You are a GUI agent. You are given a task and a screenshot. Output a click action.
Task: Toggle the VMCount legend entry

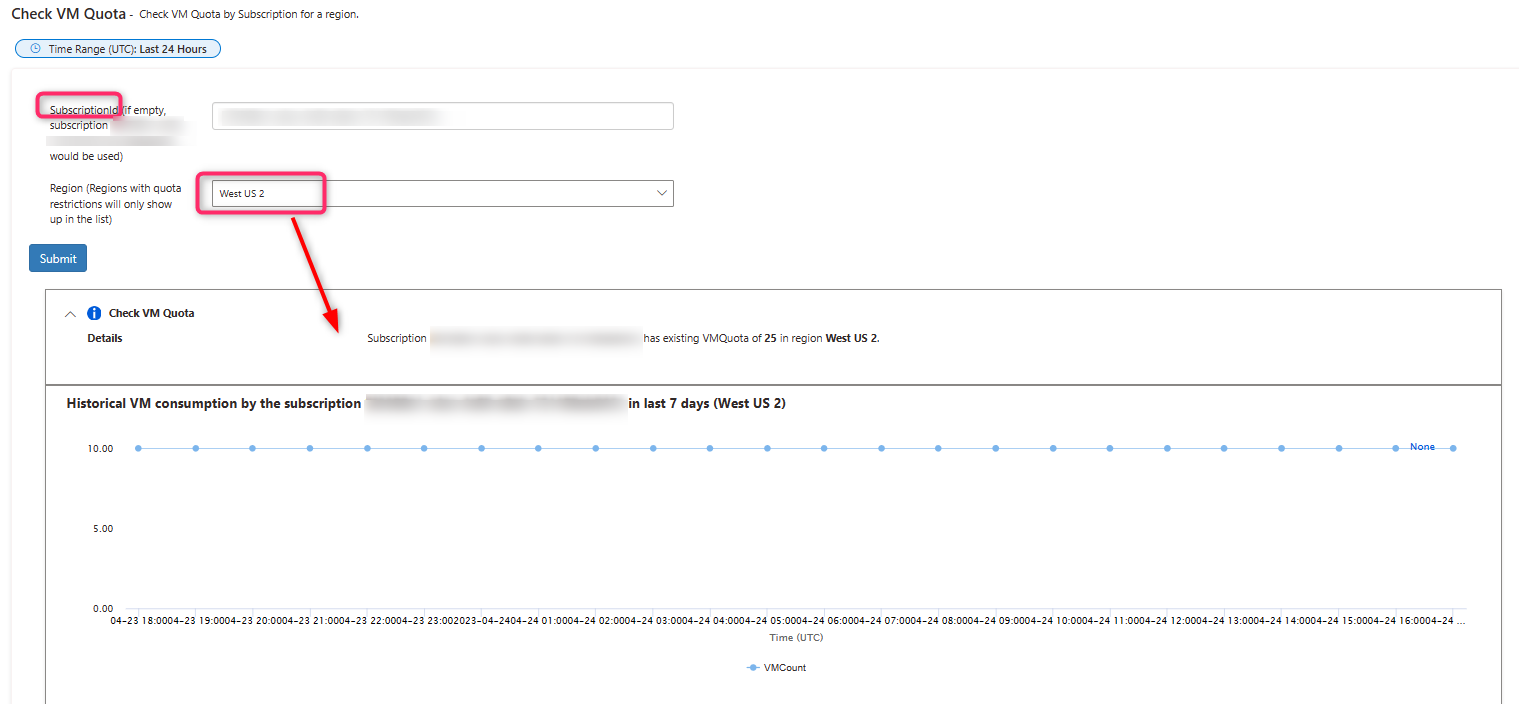click(777, 668)
